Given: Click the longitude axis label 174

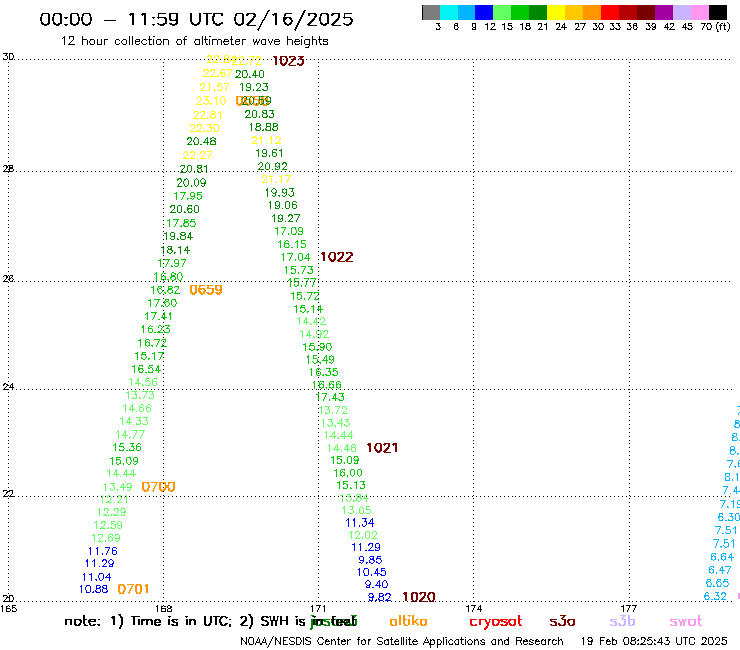Looking at the screenshot, I should [473, 608].
